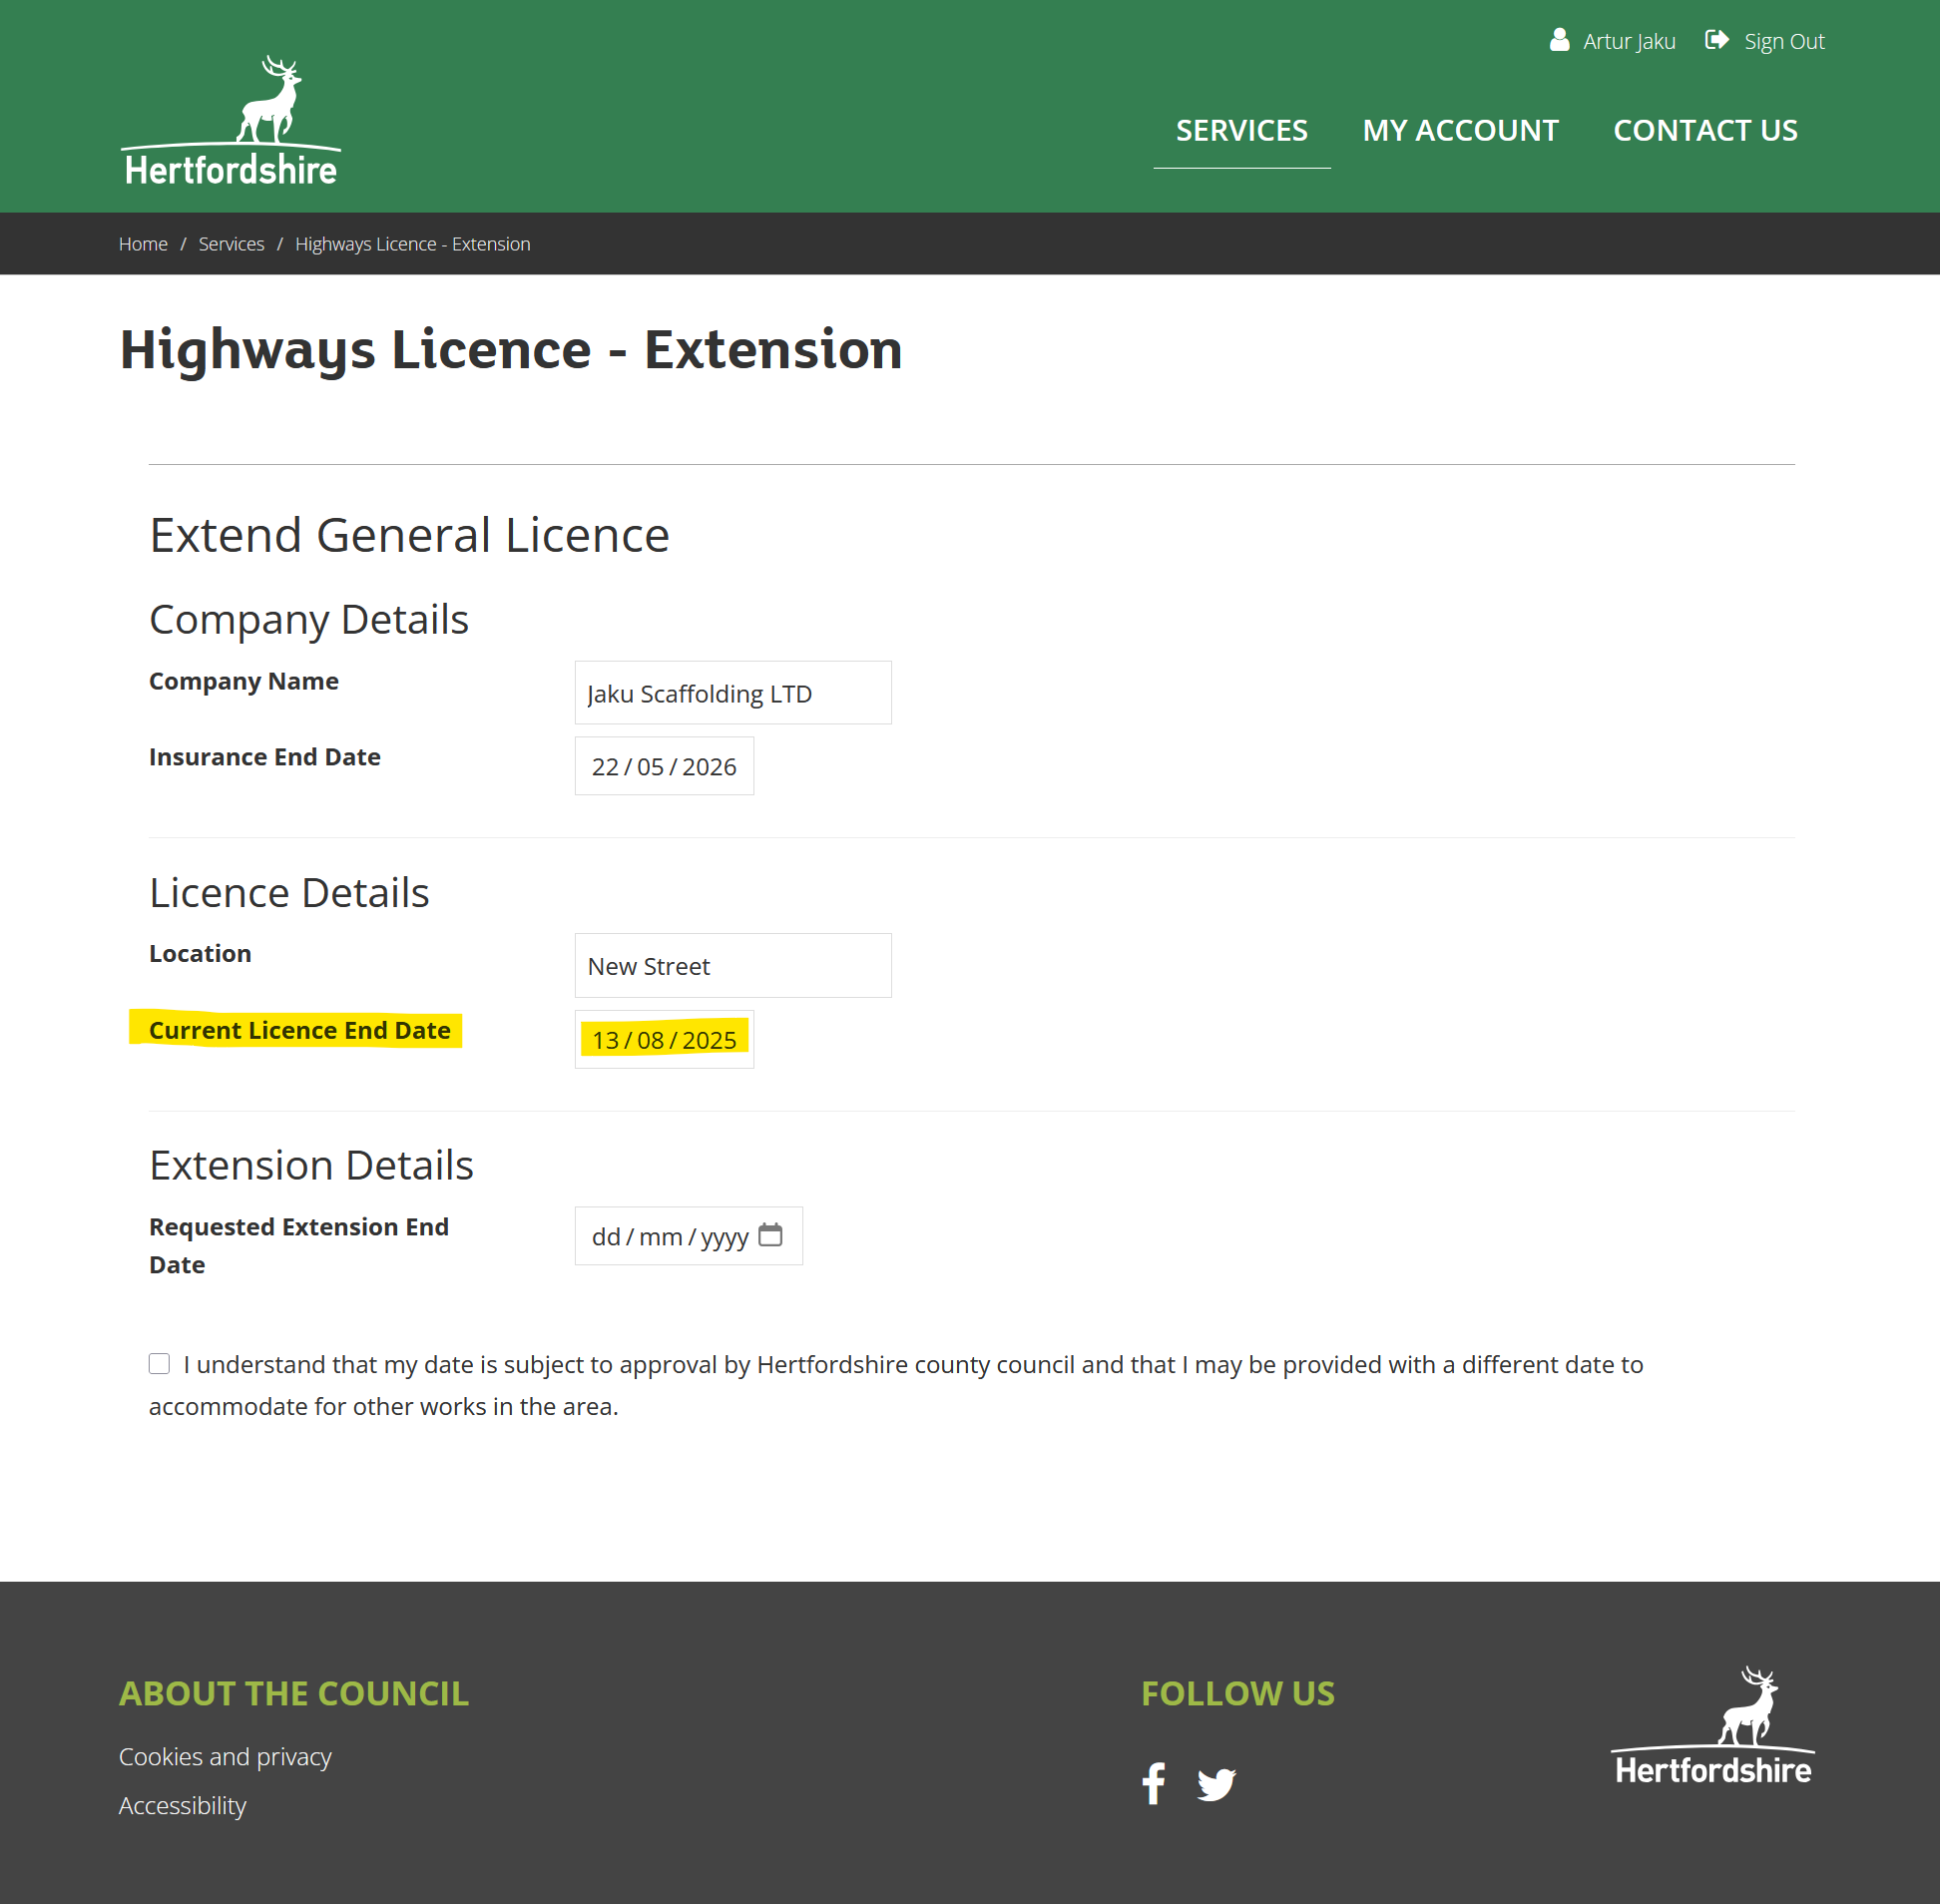Open the Facebook icon under Follow Us
This screenshot has height=1904, width=1940.
point(1153,1783)
